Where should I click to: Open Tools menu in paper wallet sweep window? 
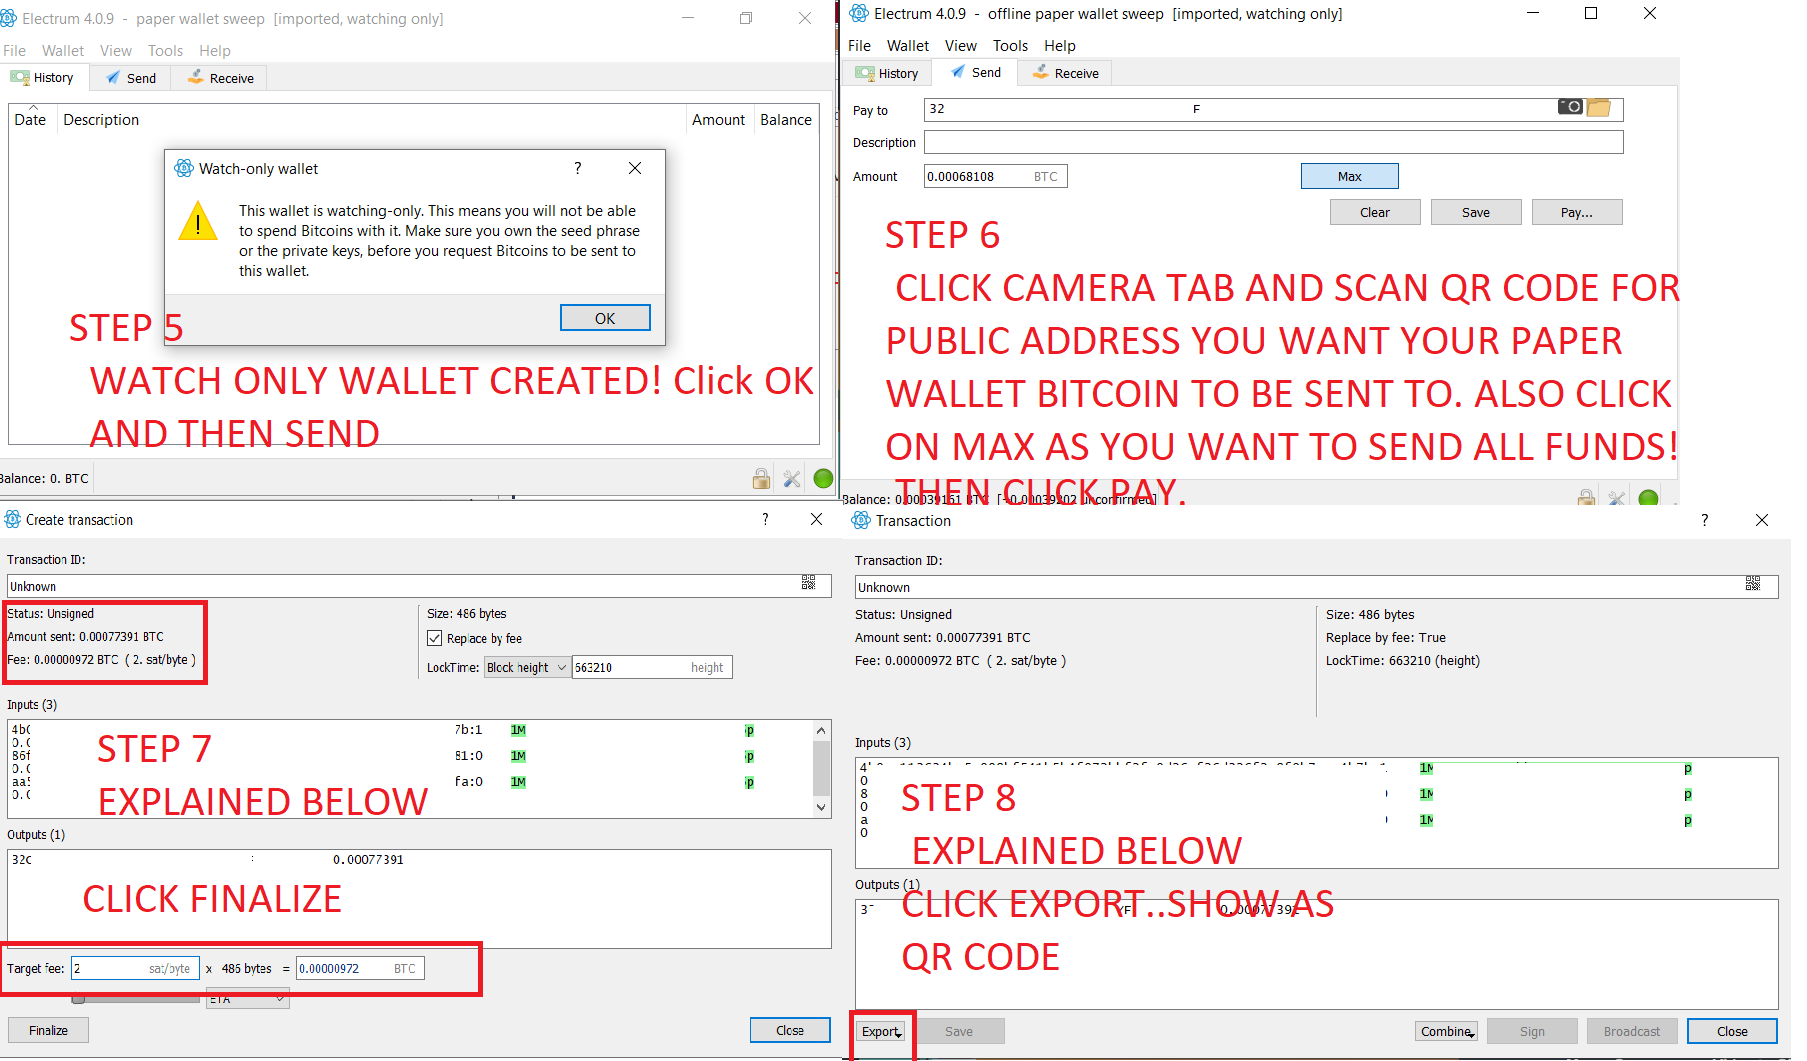point(166,50)
